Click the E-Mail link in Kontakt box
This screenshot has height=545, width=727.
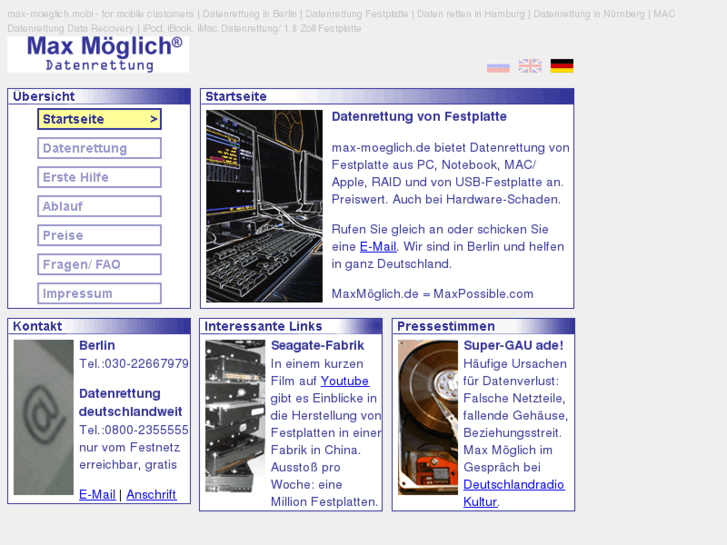(x=97, y=494)
